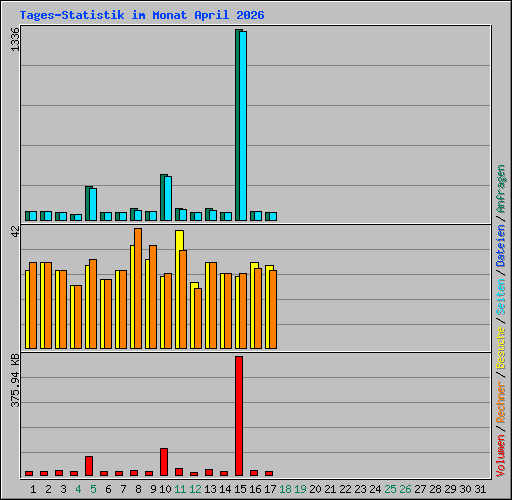Click the '375.94 KB' volume axis label
512x500 pixels.
coord(15,380)
